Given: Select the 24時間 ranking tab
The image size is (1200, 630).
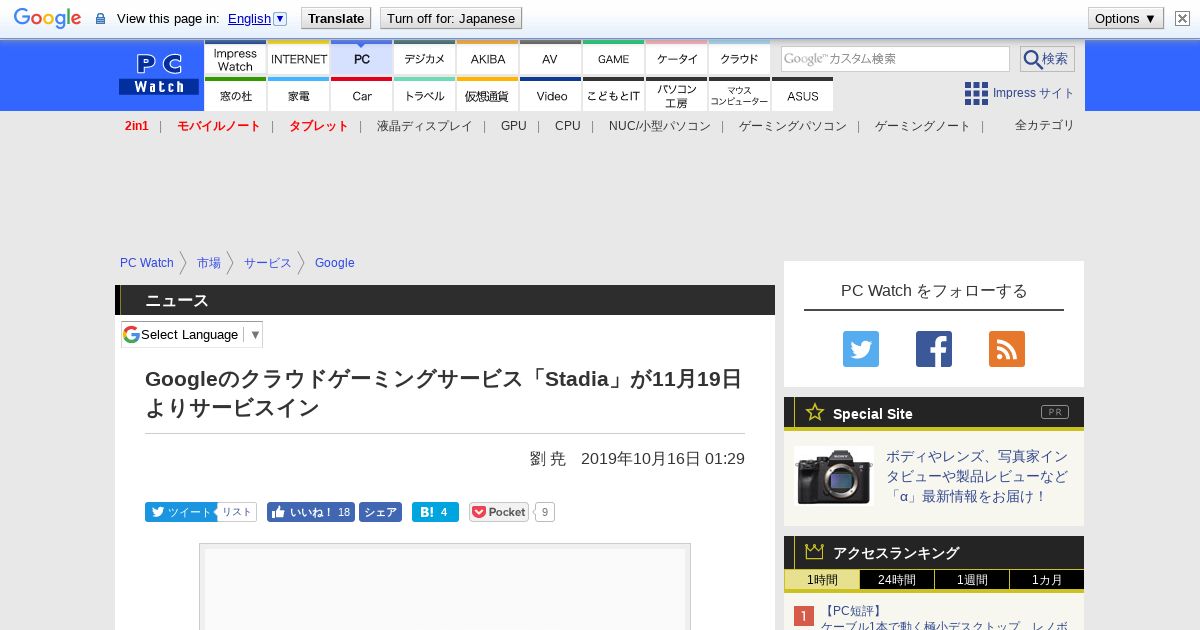Looking at the screenshot, I should click(897, 580).
